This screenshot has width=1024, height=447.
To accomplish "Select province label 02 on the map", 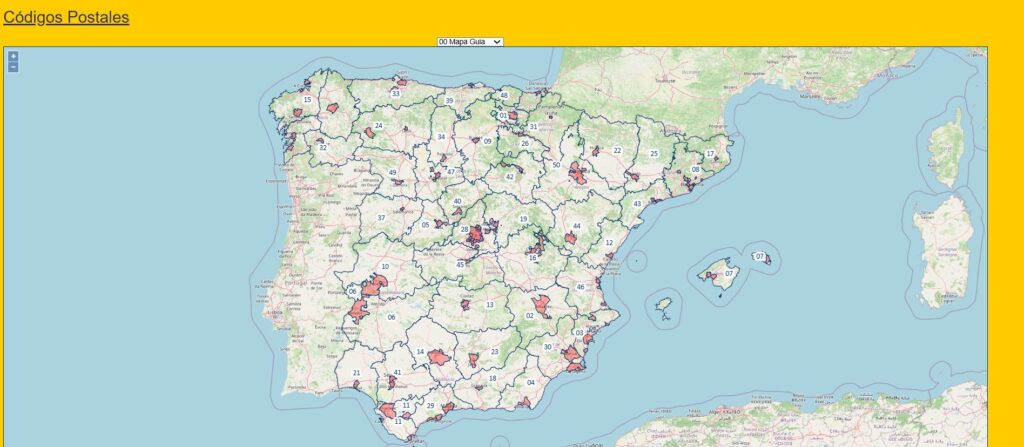I will 530,316.
